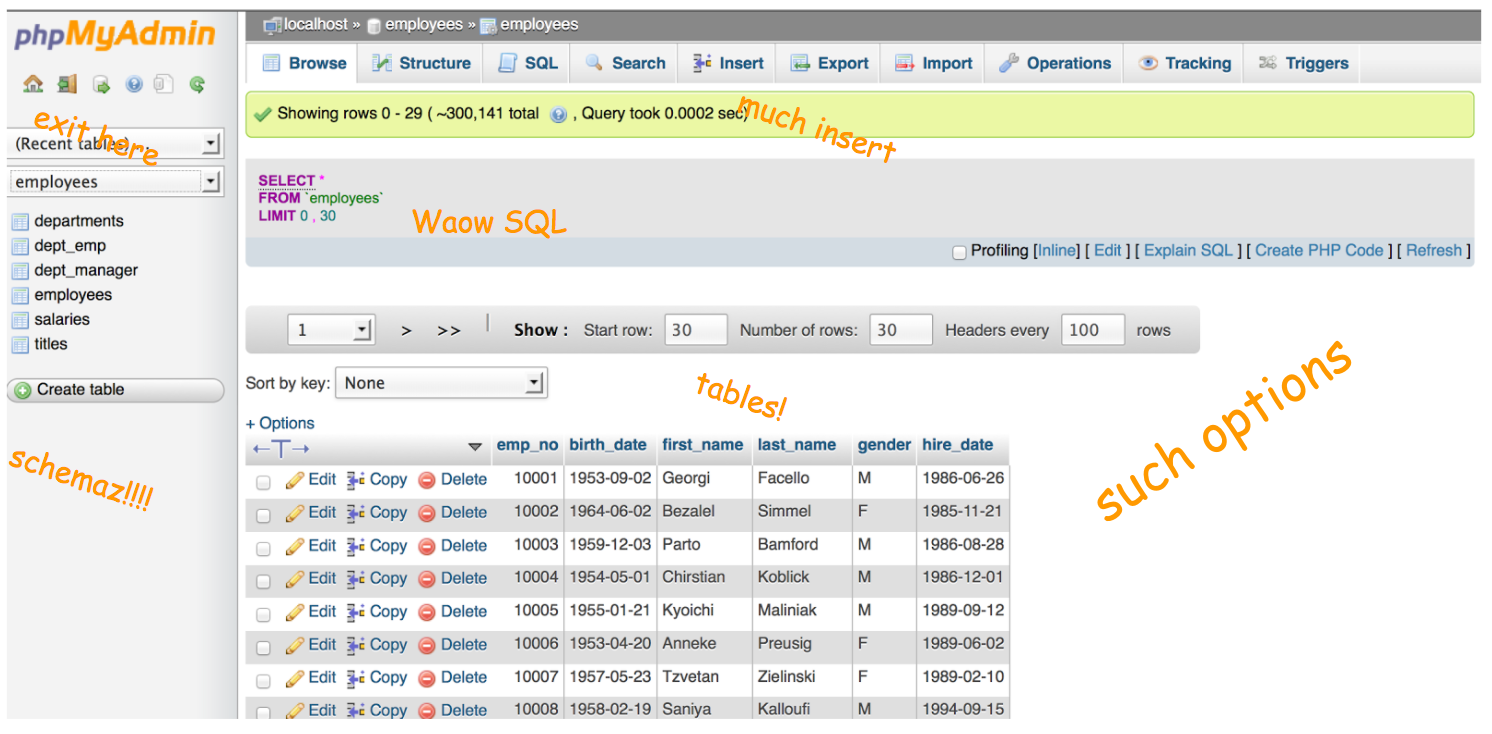Screen dimensions: 1492x734
Task: Switch to the Structure tab
Action: point(421,63)
